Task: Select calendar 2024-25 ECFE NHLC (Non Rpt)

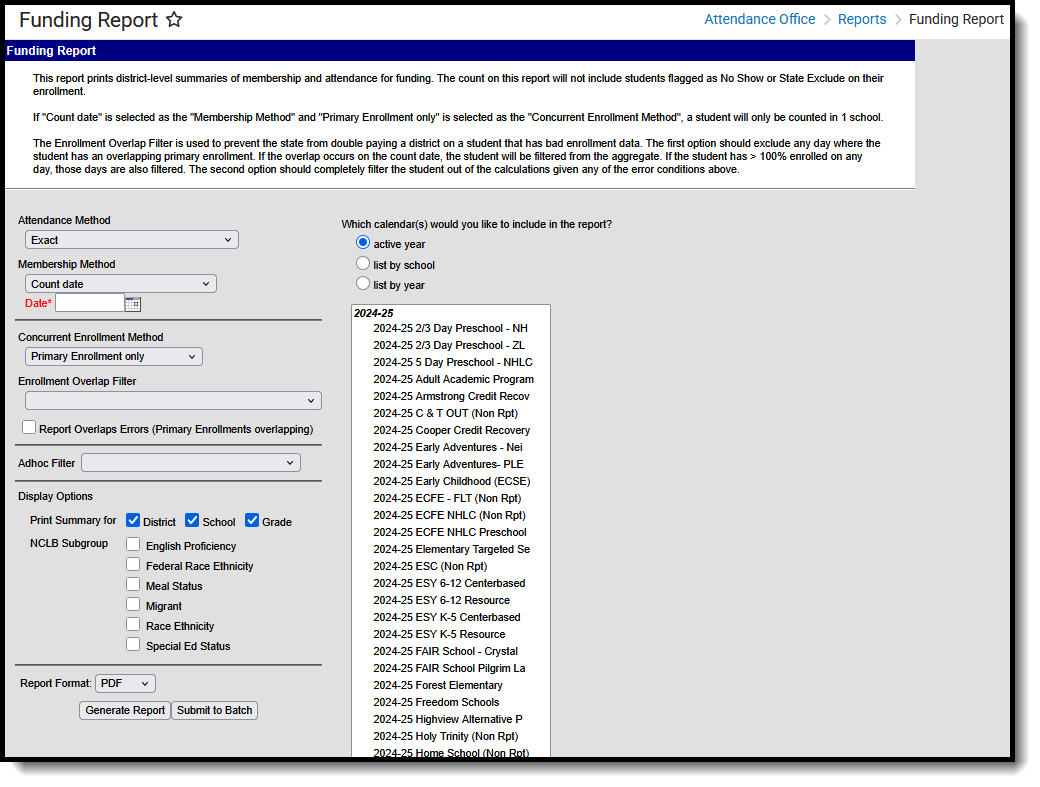Action: [x=449, y=515]
